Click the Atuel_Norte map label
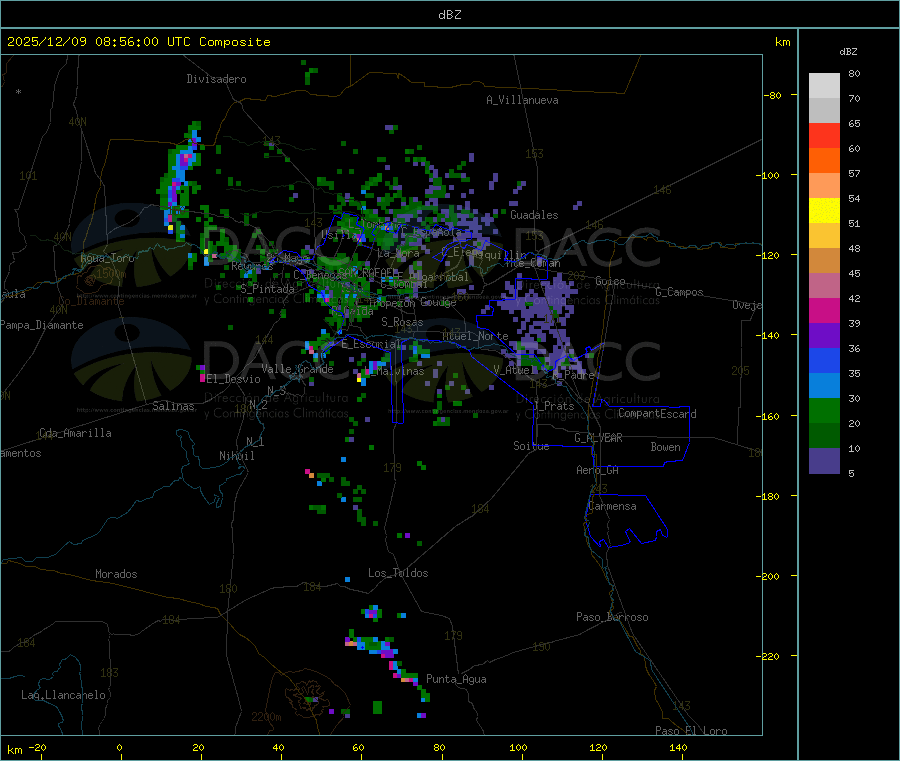The width and height of the screenshot is (900, 761). pyautogui.click(x=475, y=336)
